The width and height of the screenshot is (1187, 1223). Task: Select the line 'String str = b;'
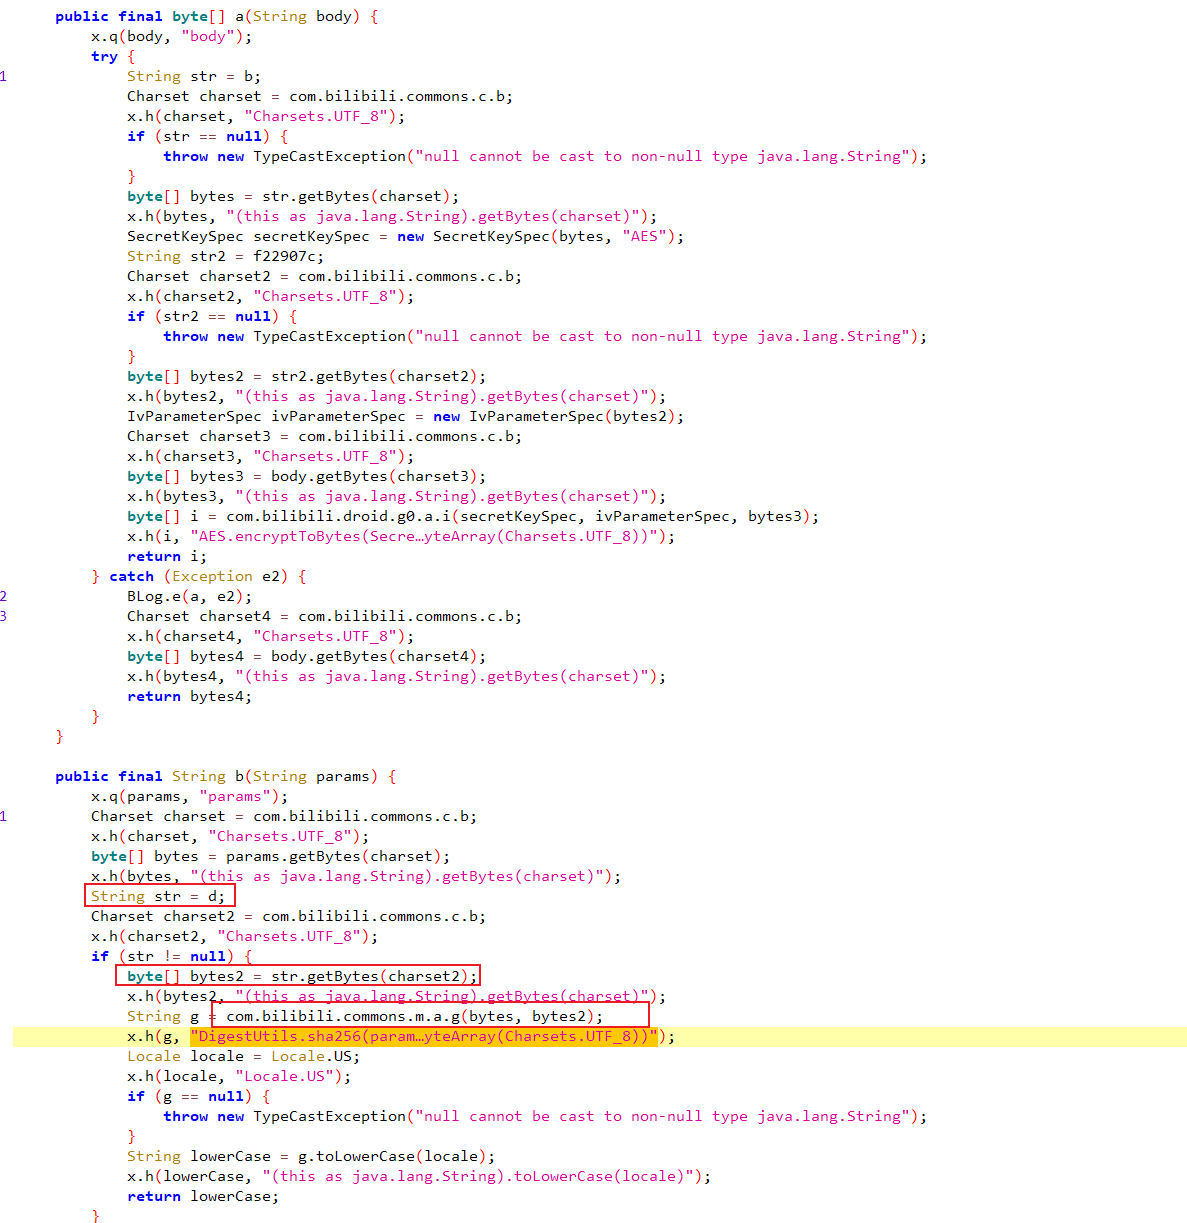pyautogui.click(x=193, y=76)
